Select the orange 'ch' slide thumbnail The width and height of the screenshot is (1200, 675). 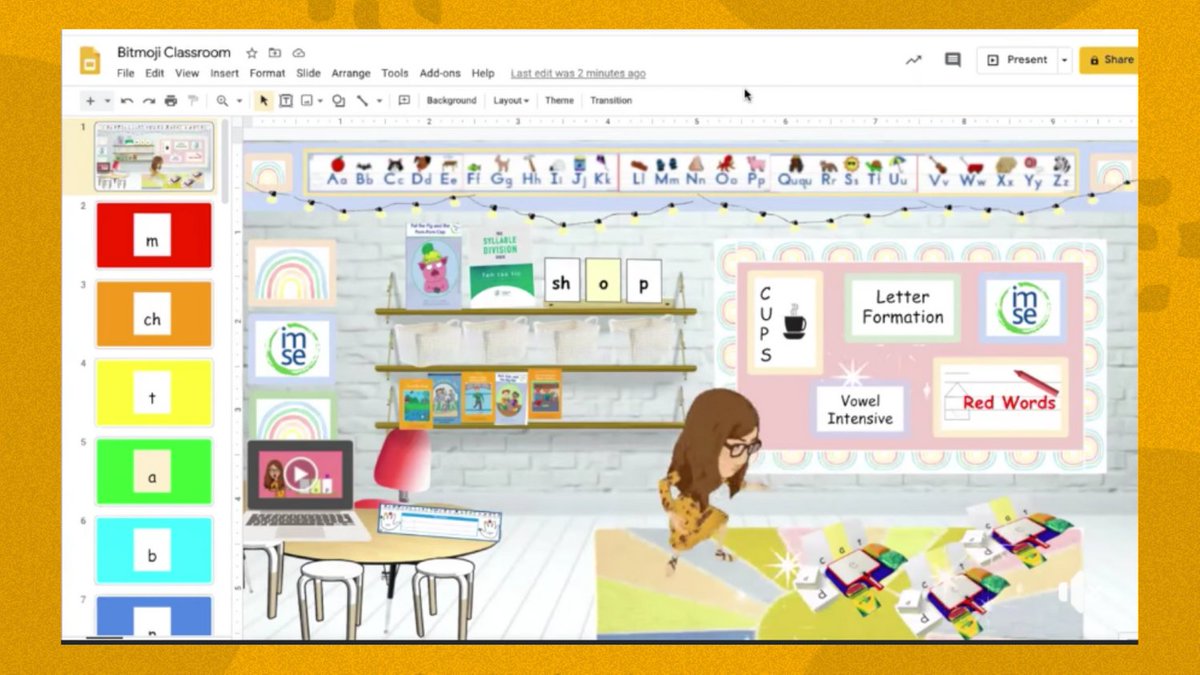point(153,314)
